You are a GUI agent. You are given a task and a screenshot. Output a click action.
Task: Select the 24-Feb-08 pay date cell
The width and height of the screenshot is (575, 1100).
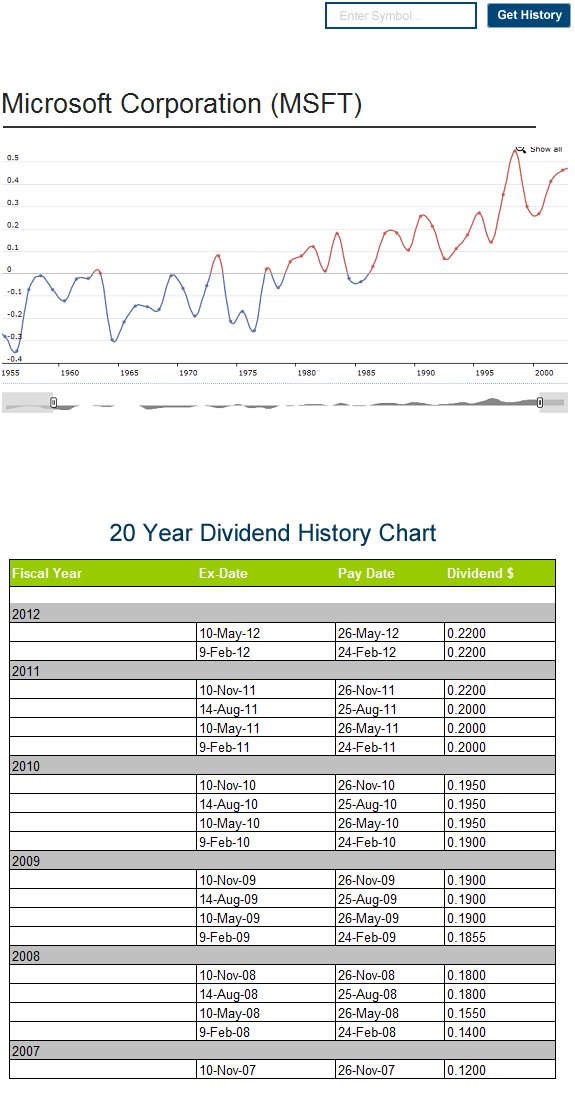point(390,1031)
